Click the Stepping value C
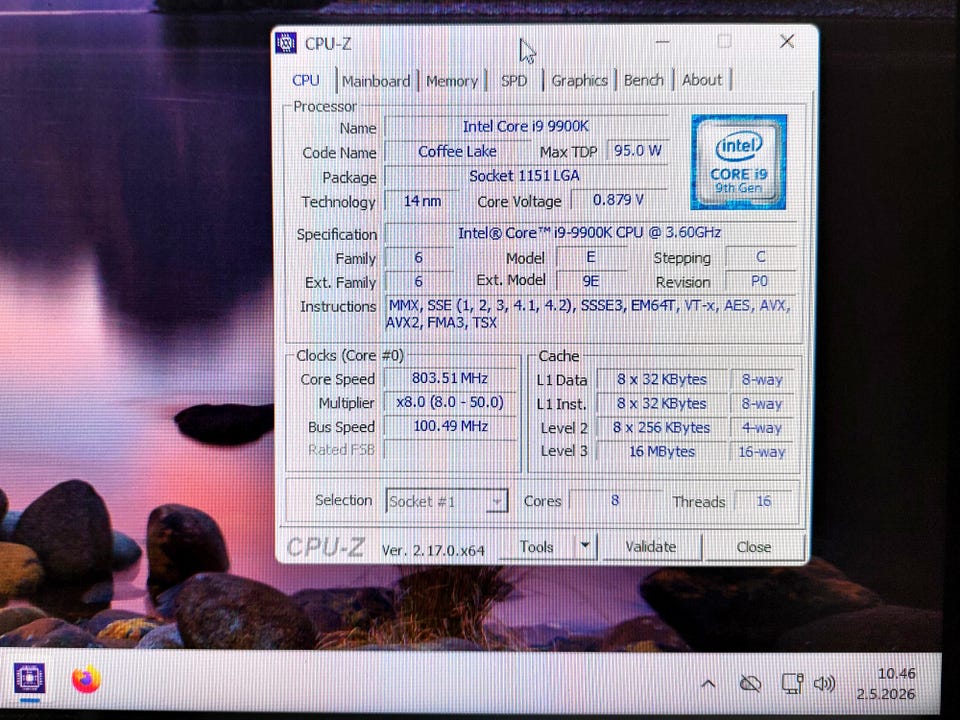Viewport: 960px width, 720px height. (x=760, y=257)
